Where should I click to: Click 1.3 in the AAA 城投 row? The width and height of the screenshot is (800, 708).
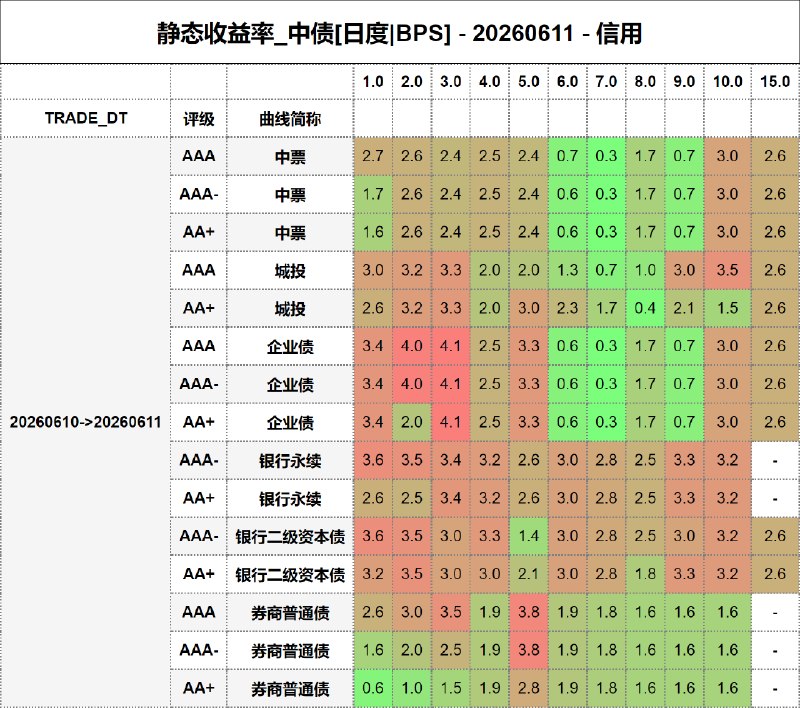567,270
